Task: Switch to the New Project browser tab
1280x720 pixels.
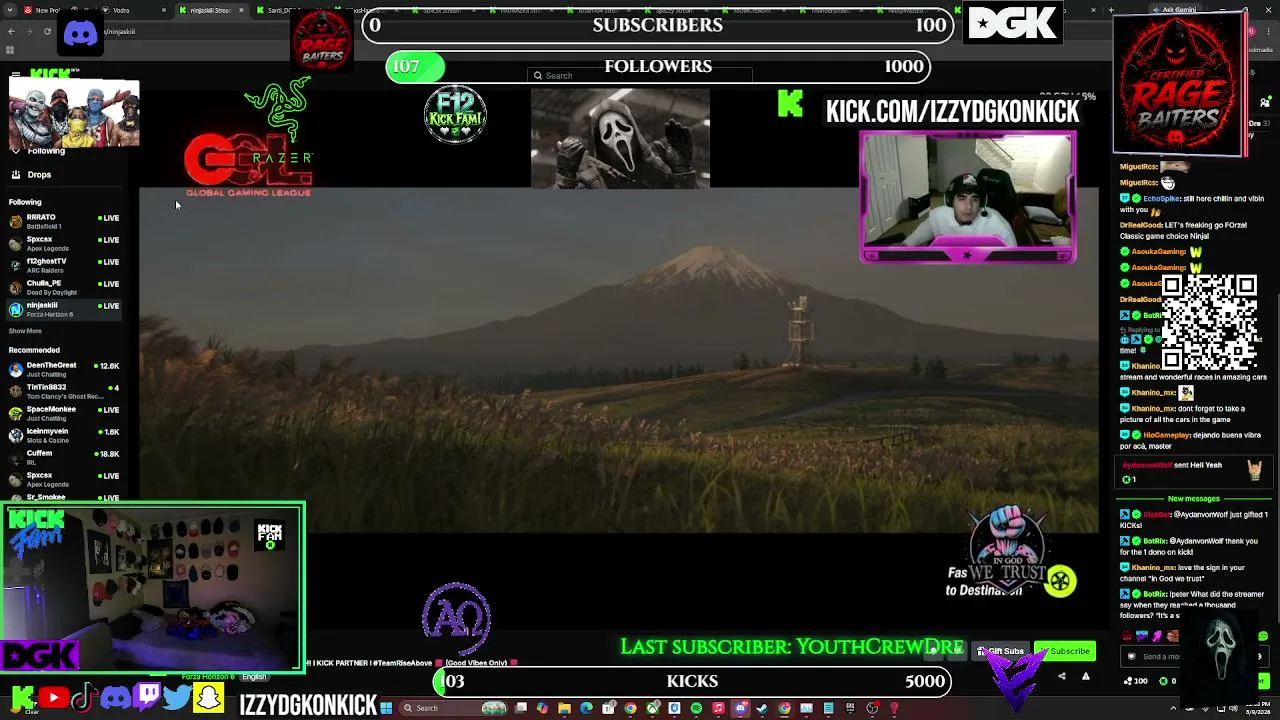Action: point(46,10)
